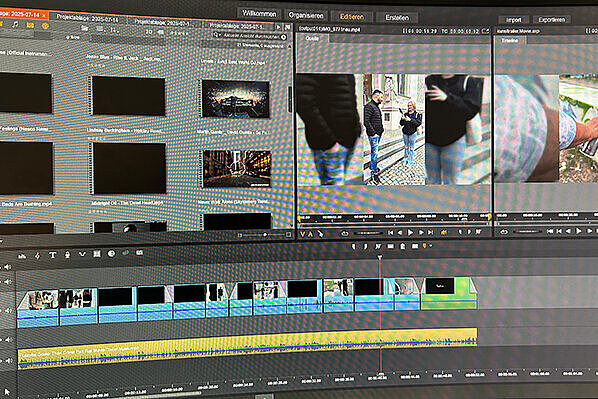Select the 'Beds Are Burning.mp4' label
The image size is (598, 399).
point(26,204)
